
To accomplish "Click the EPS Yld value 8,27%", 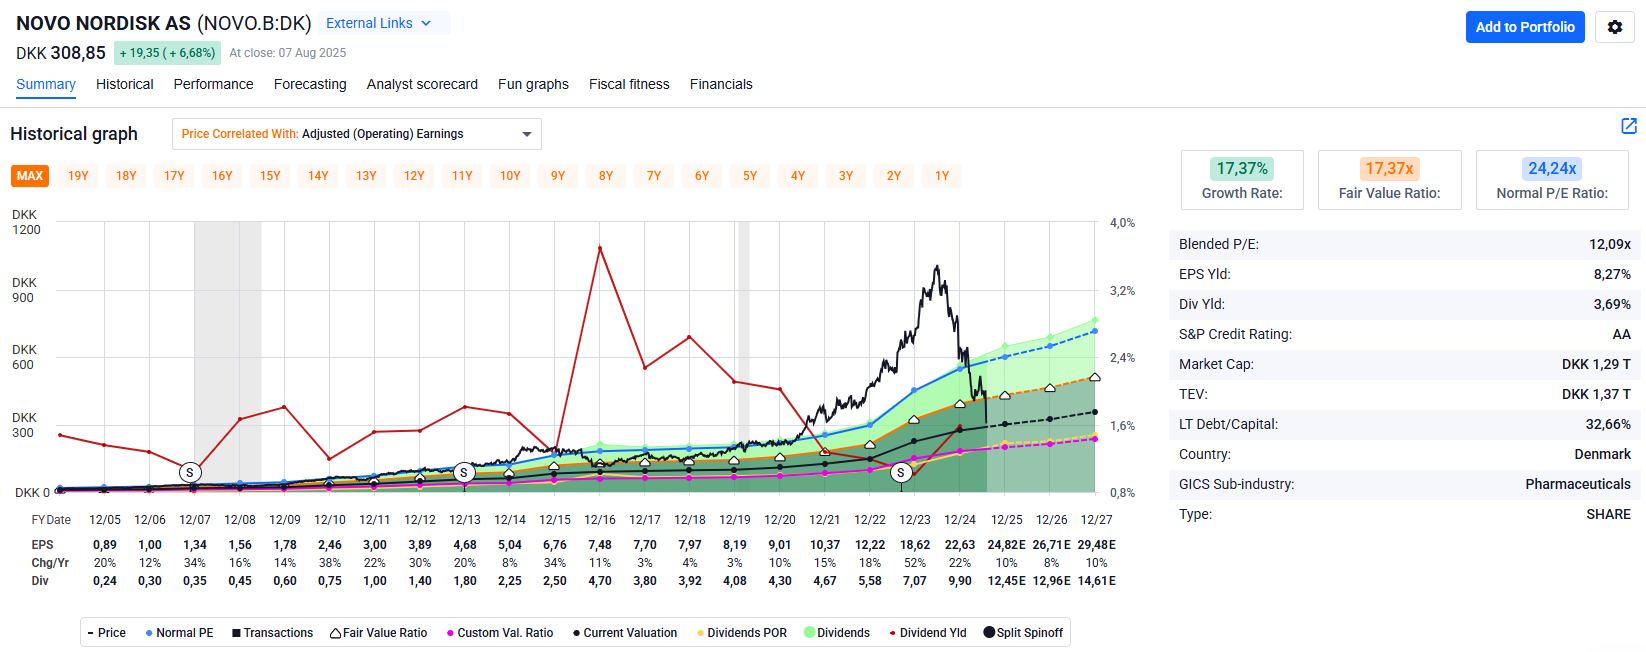I will point(1612,274).
